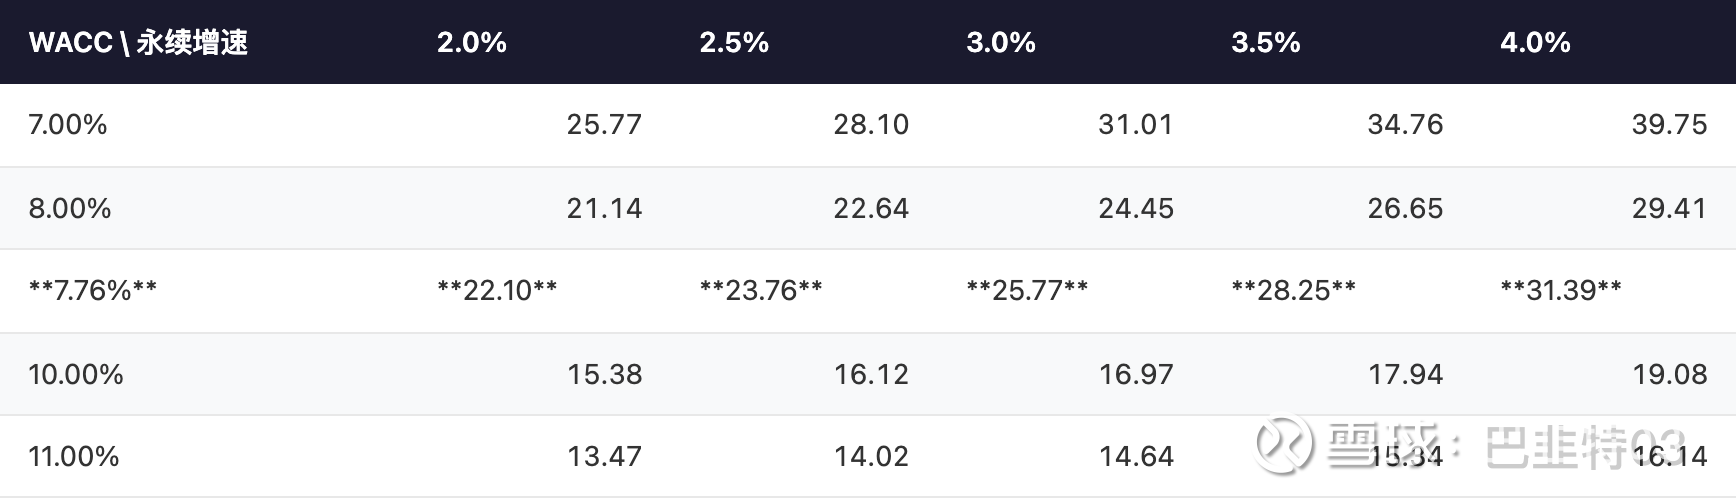Select the **22.10** cell

[497, 290]
